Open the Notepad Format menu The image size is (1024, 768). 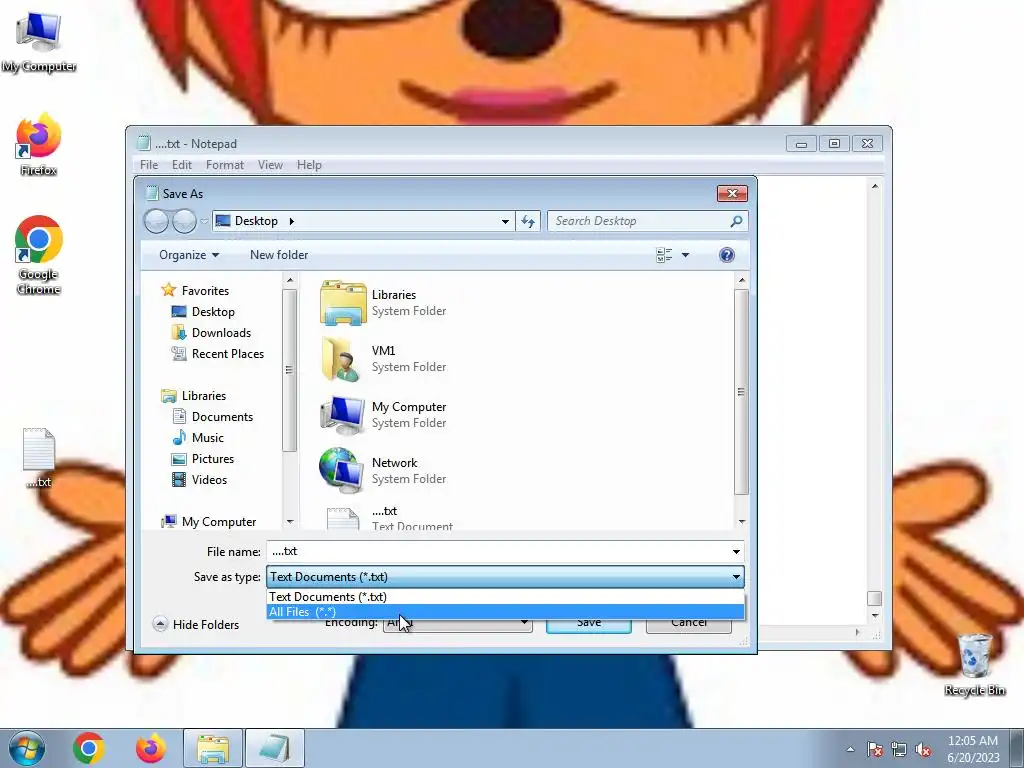pyautogui.click(x=225, y=165)
